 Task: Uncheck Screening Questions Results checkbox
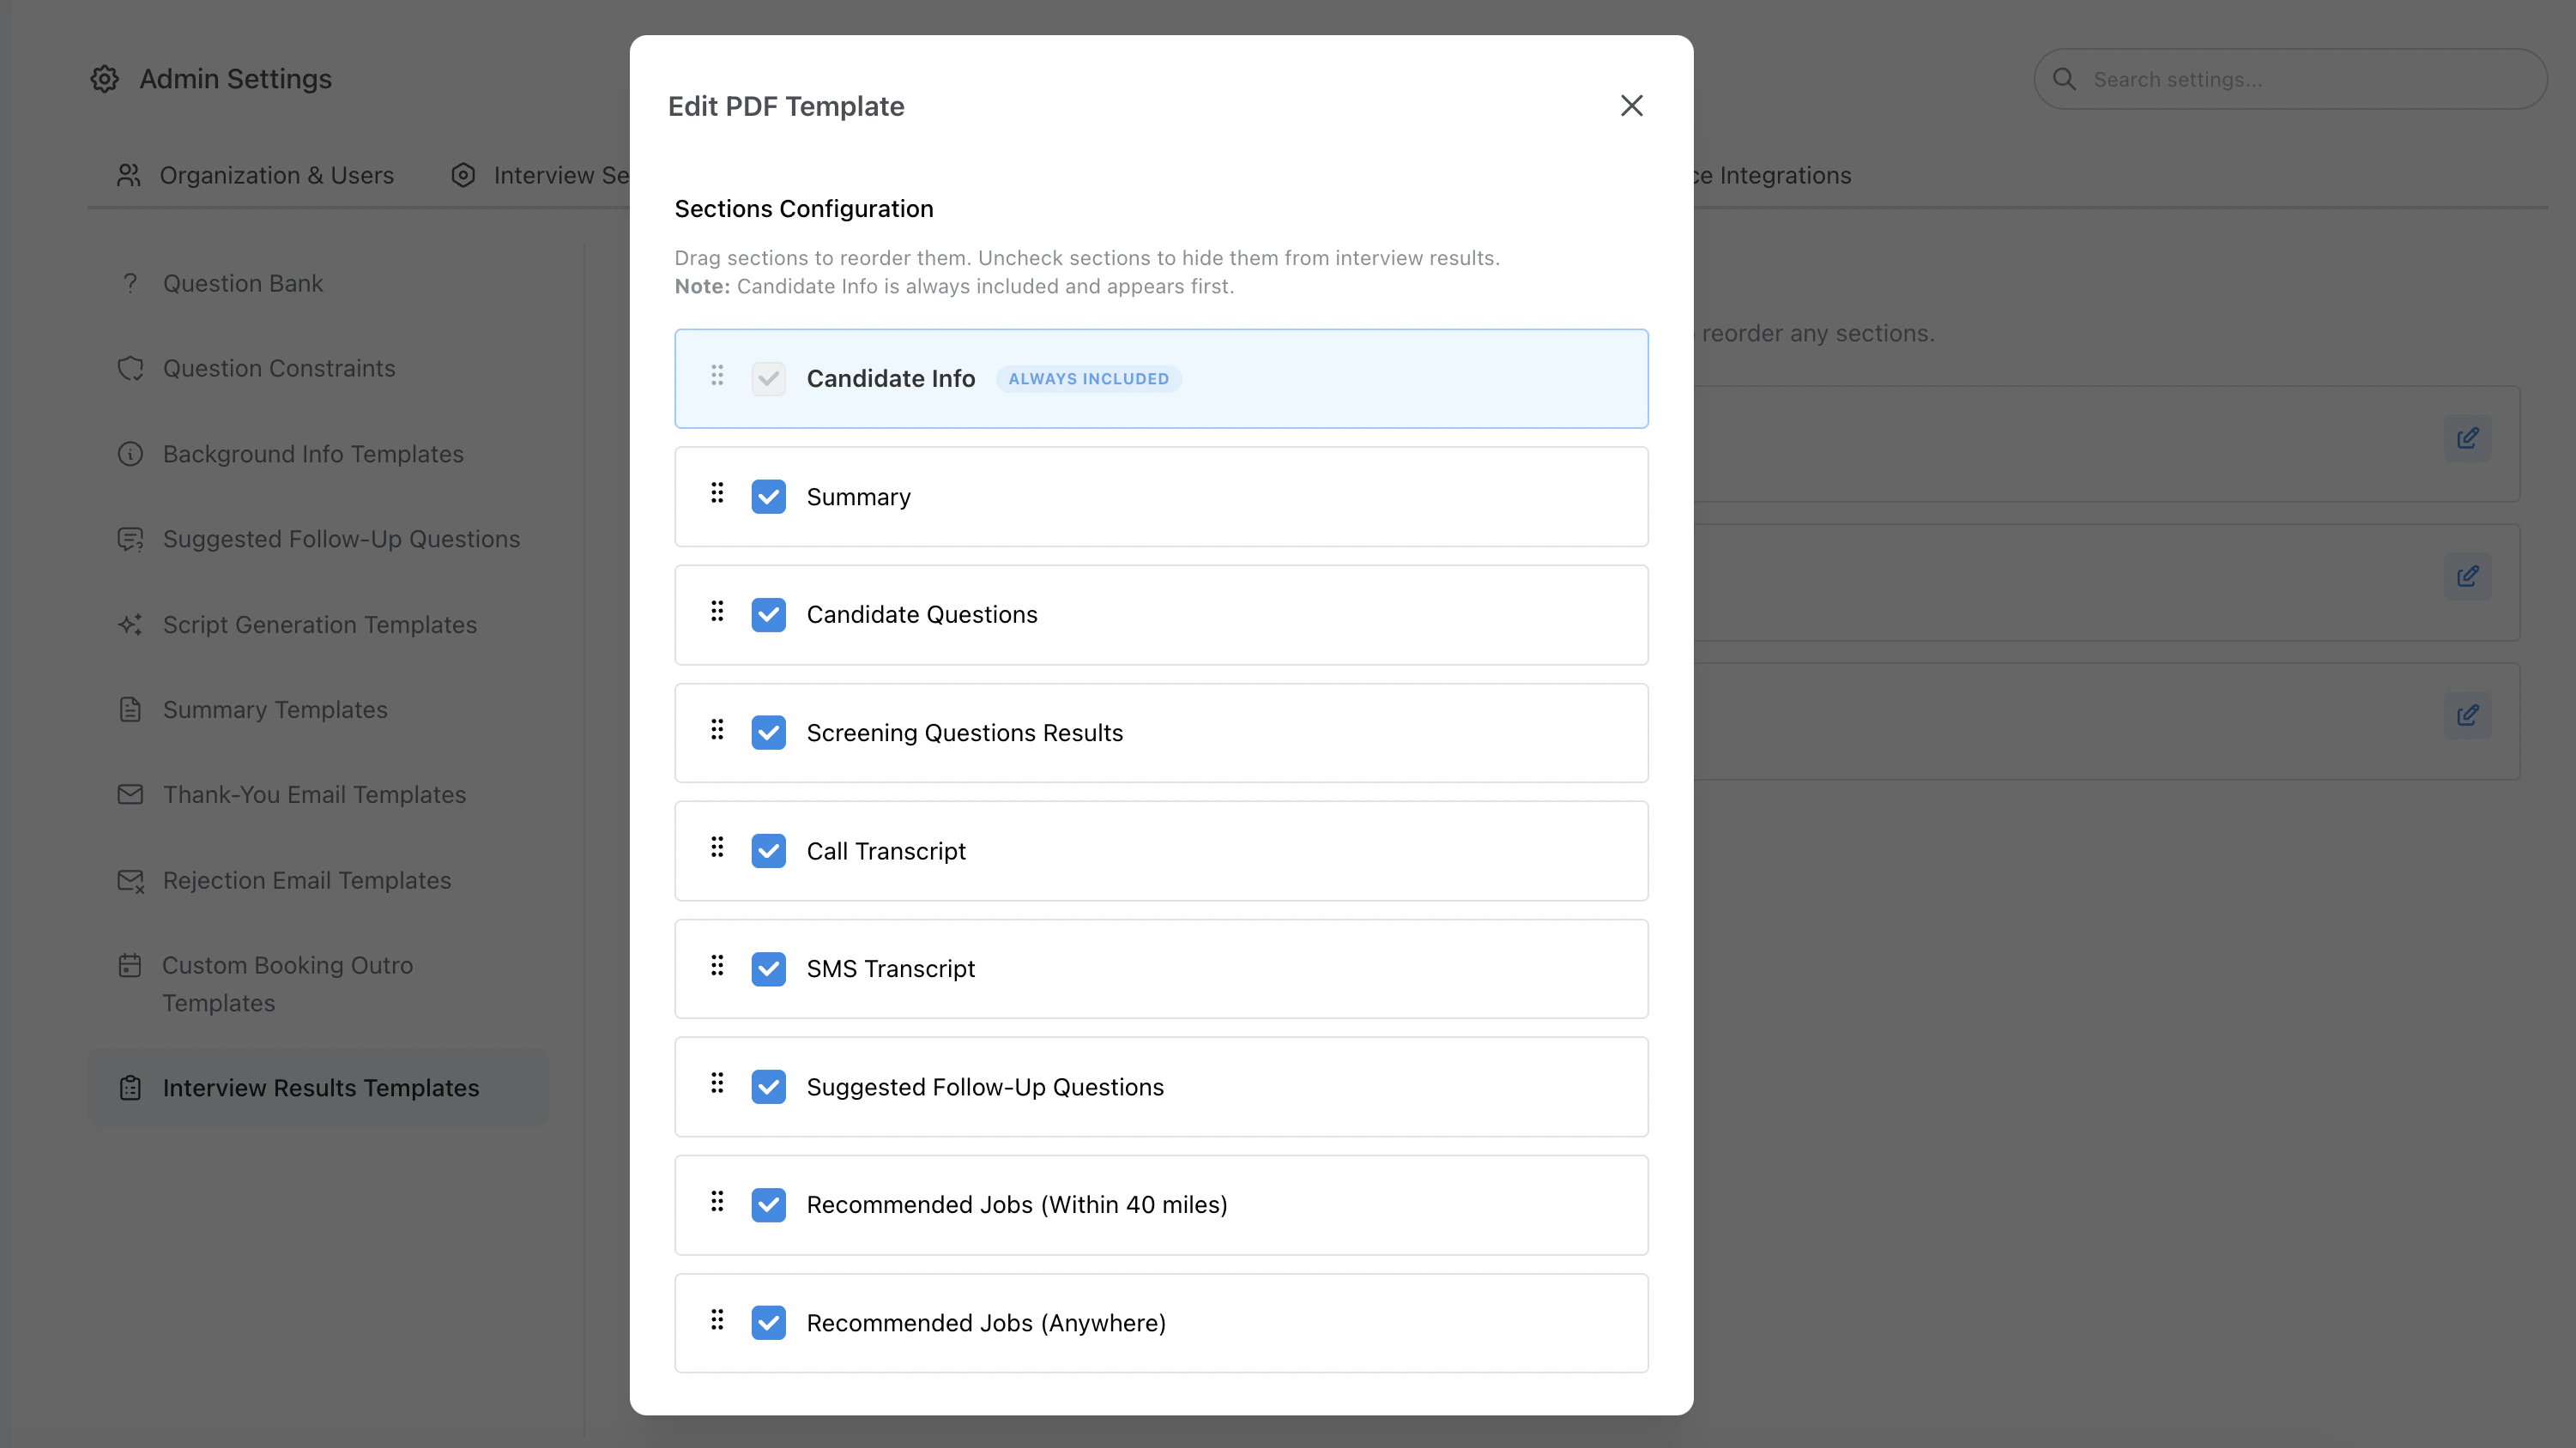click(768, 733)
